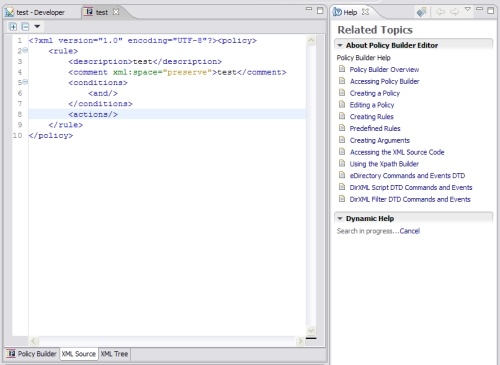Switch to the XML Tree bottom tab
The width and height of the screenshot is (500, 365).
click(x=114, y=354)
